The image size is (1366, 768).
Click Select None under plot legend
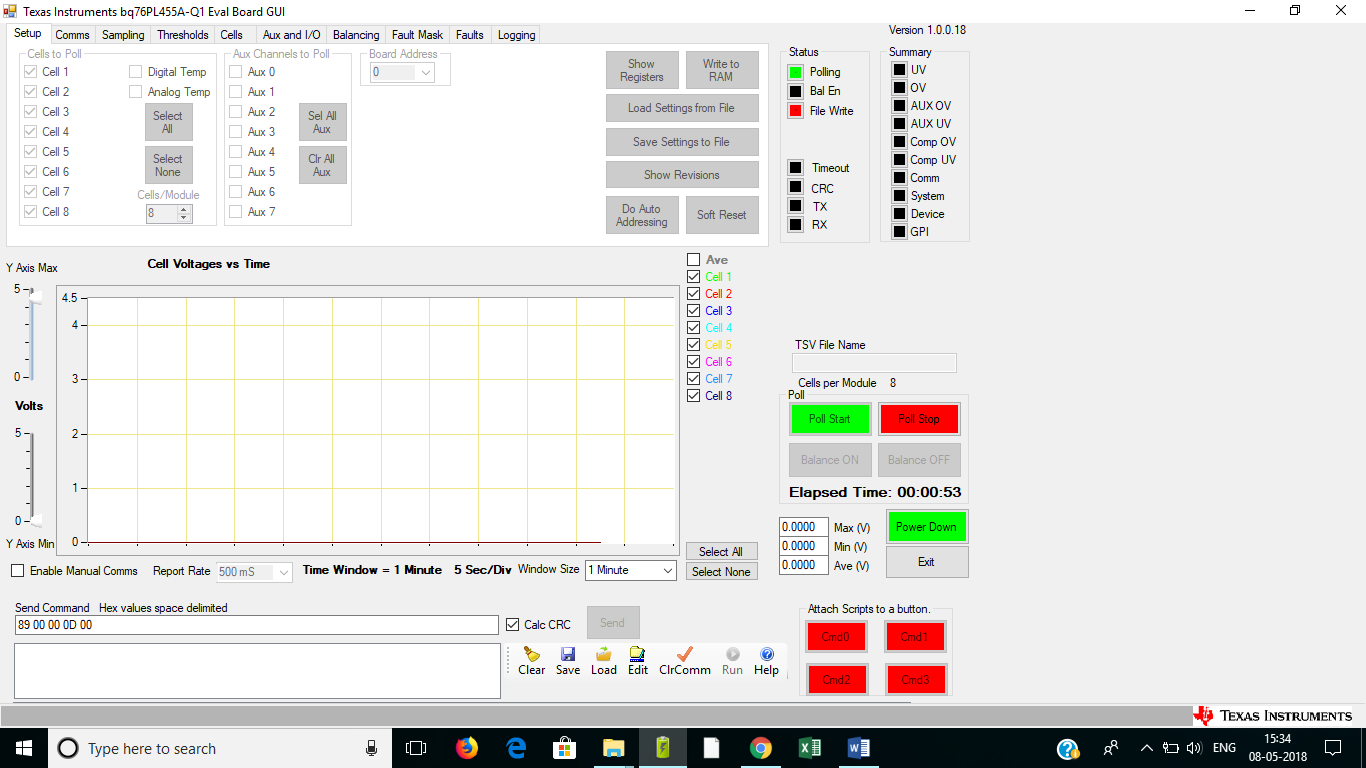(721, 572)
